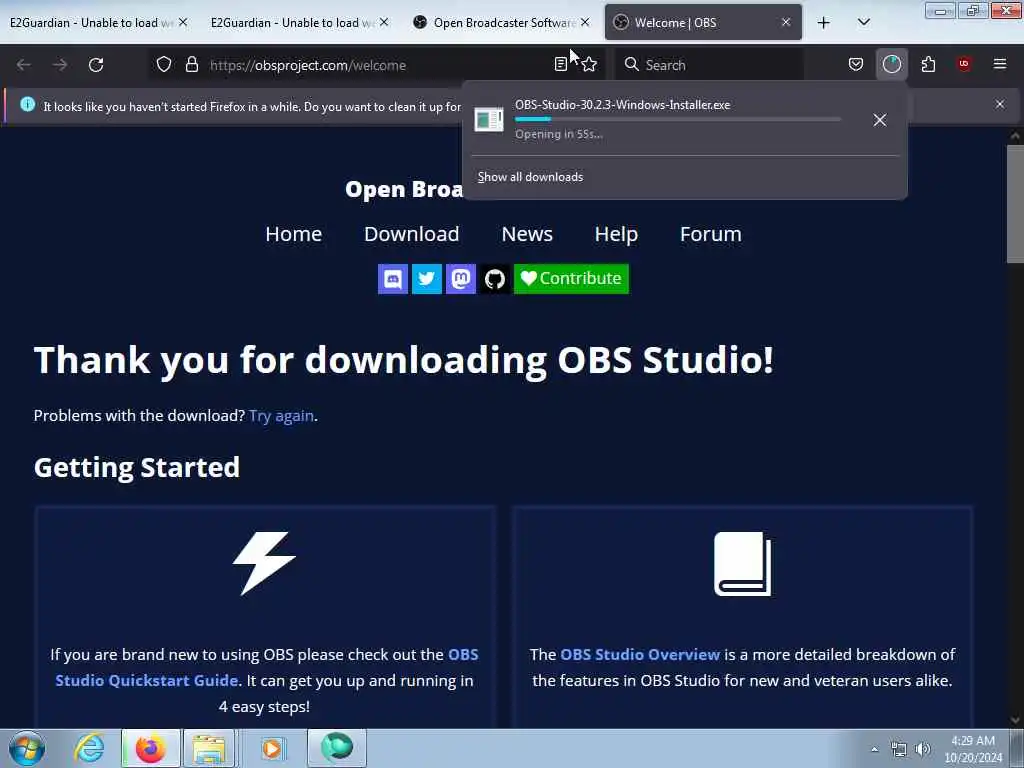Screen dimensions: 1024x768
Task: Click the lightning bolt quickstart icon
Action: pyautogui.click(x=264, y=564)
